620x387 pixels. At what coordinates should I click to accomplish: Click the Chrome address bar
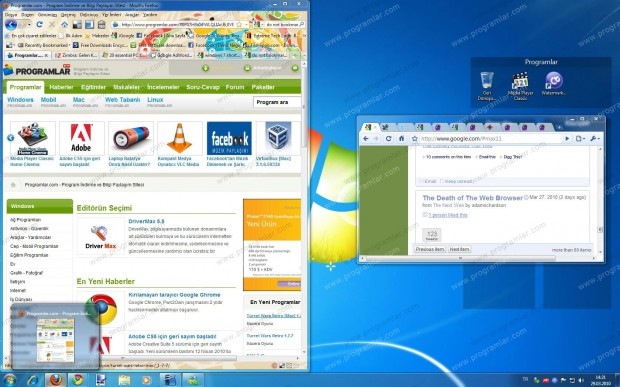pos(490,139)
